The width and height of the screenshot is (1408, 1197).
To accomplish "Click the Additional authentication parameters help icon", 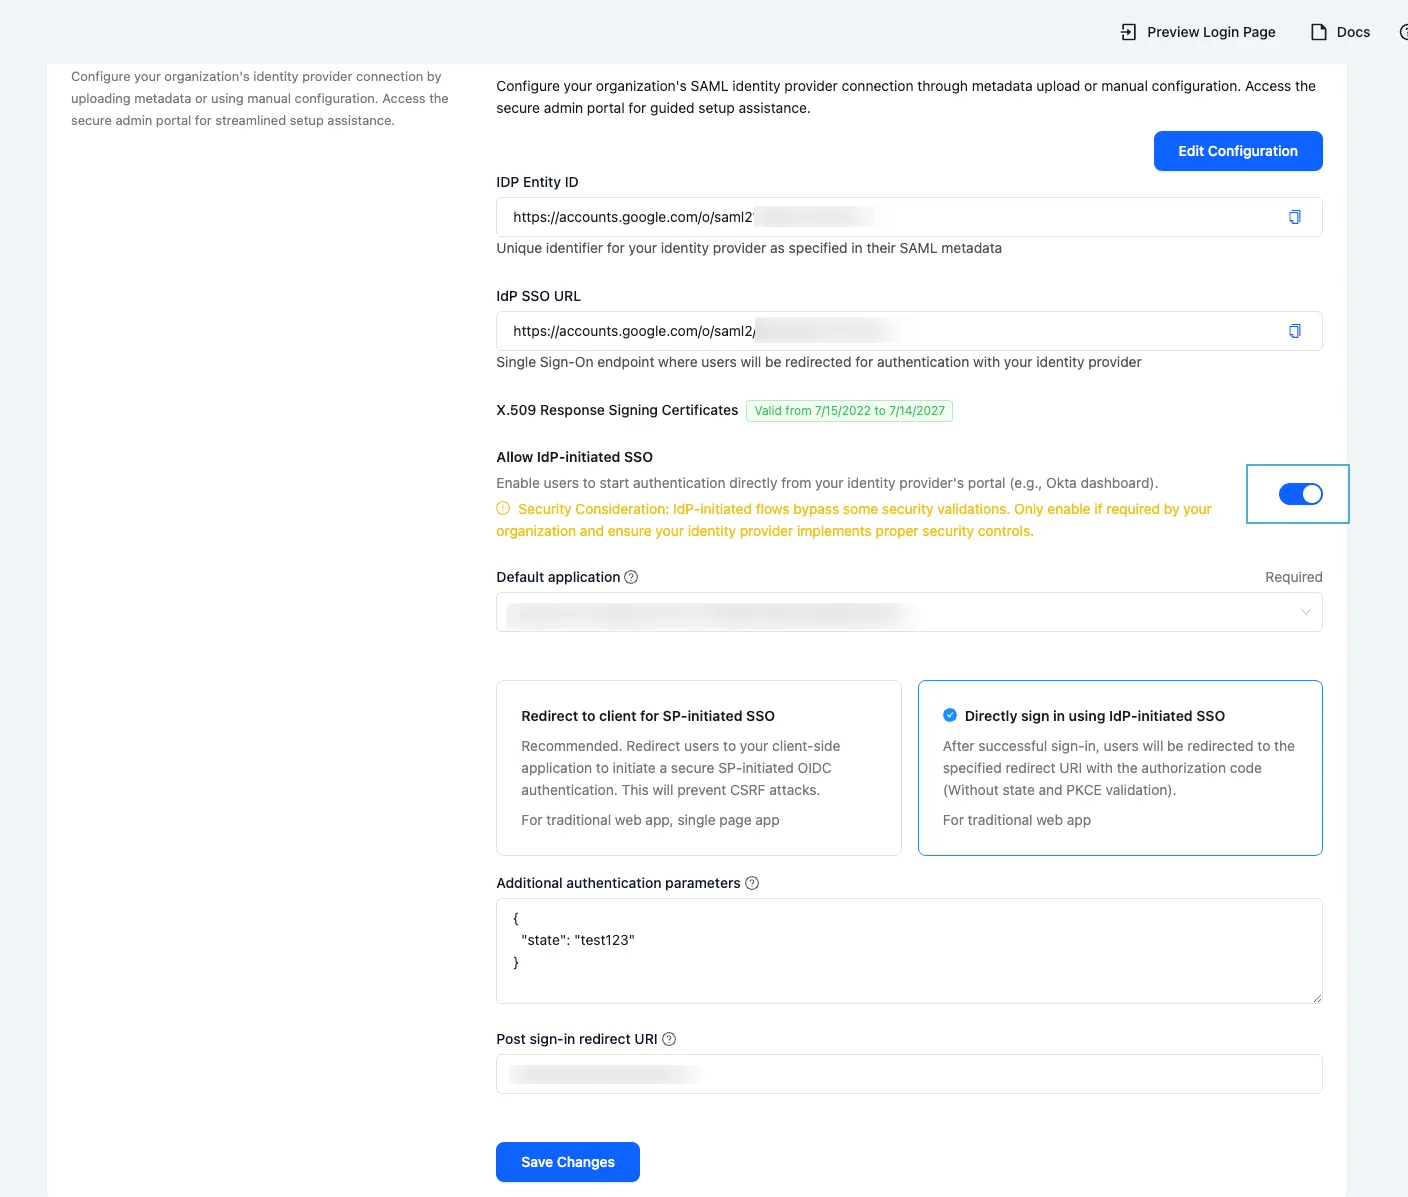I will pyautogui.click(x=752, y=883).
